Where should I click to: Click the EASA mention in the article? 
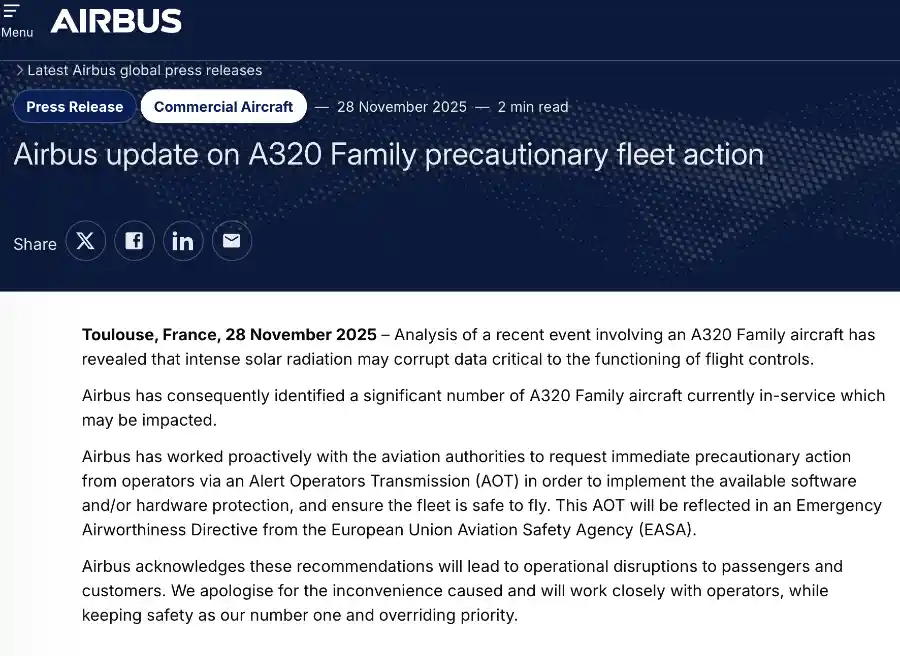coord(670,529)
